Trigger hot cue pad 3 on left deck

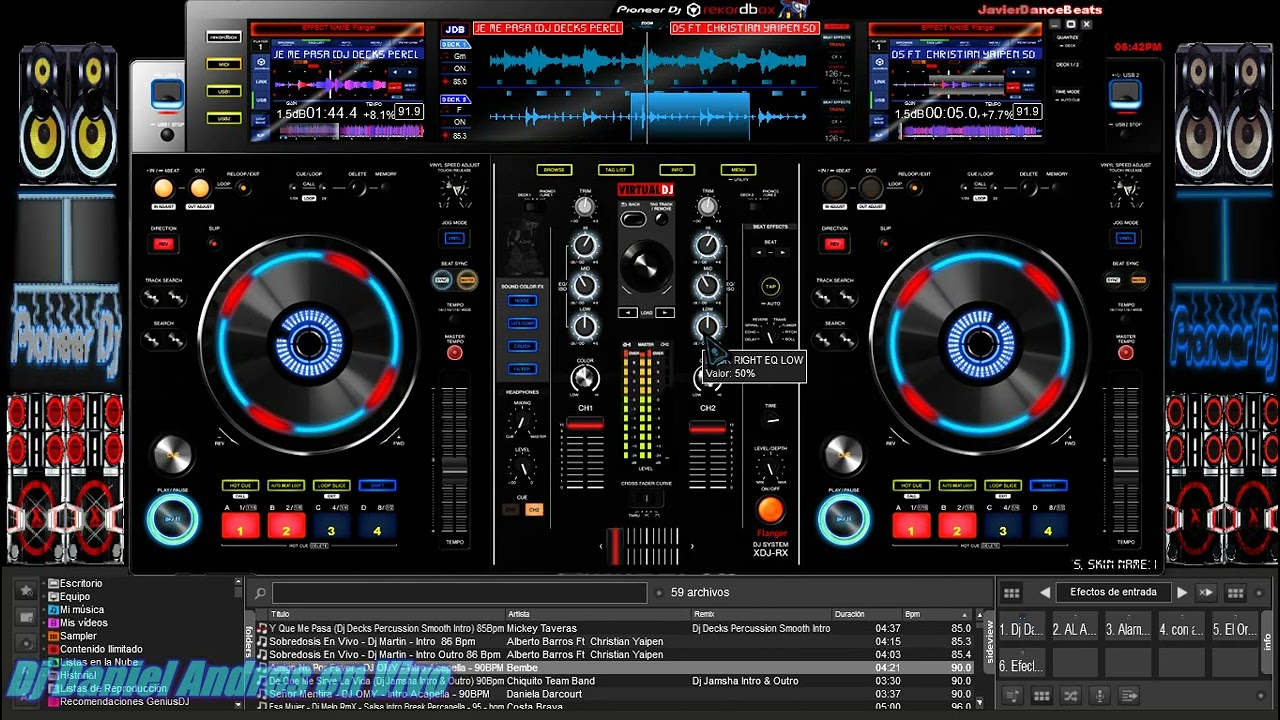point(332,526)
